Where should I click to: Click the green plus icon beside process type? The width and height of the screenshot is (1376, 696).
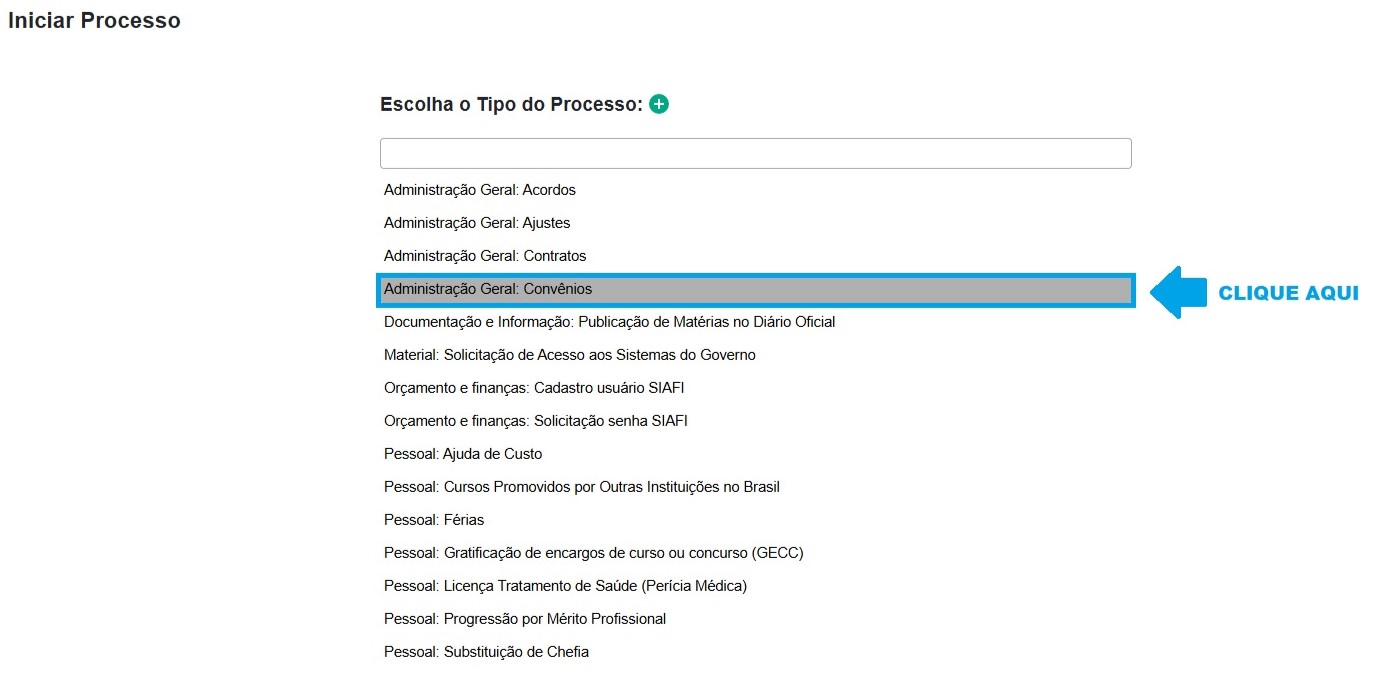click(x=659, y=104)
